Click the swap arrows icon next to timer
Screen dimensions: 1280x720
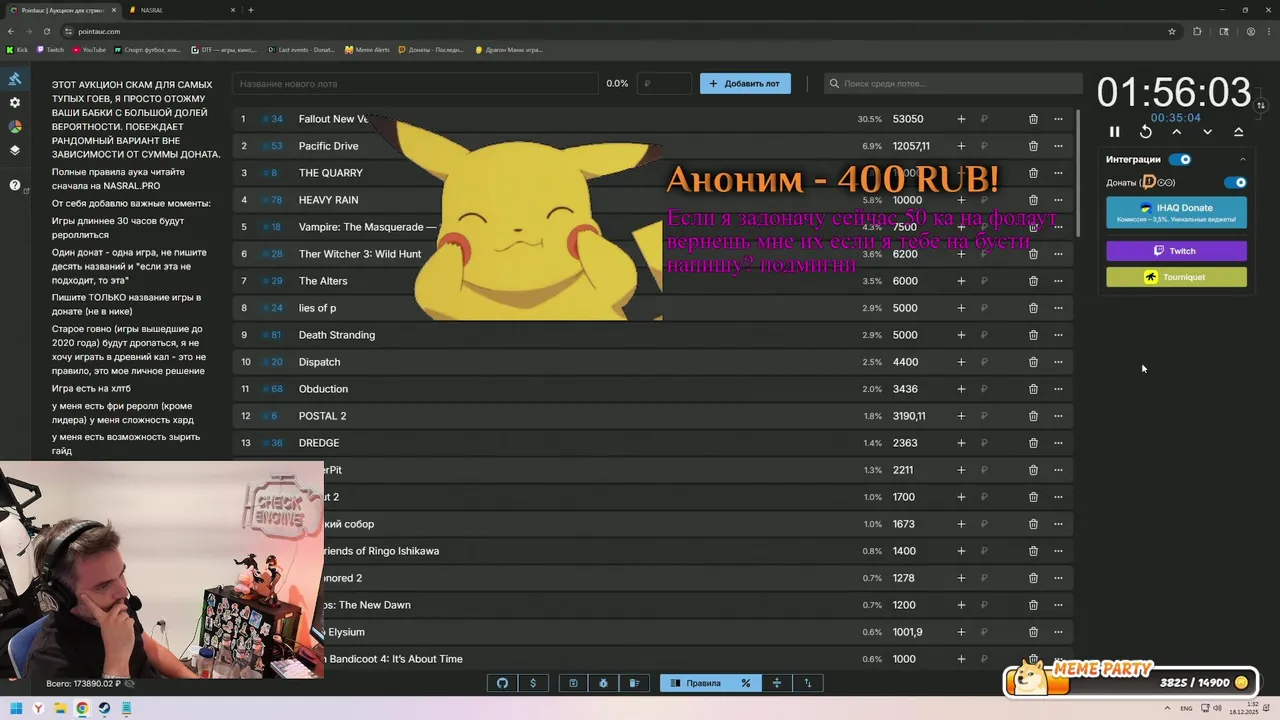pos(1261,105)
